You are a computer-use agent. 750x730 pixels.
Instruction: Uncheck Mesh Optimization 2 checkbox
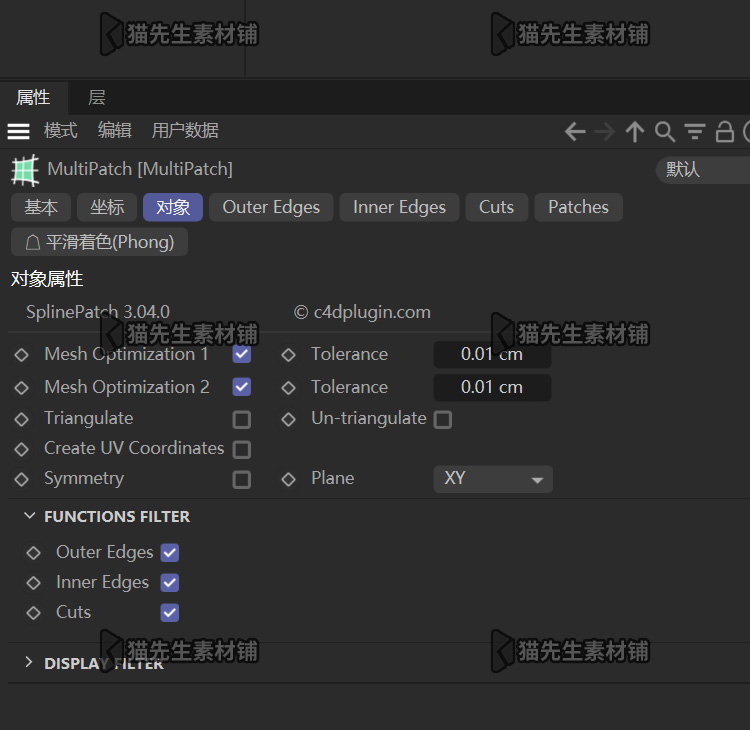tap(242, 387)
